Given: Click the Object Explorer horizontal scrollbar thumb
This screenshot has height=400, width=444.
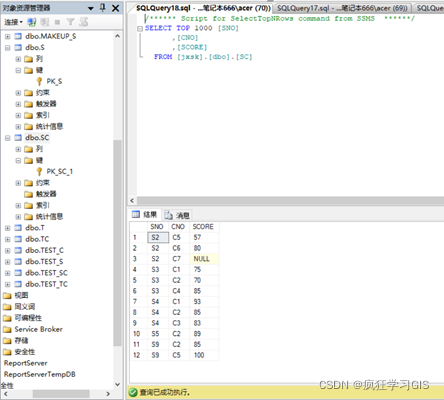Looking at the screenshot, I should 61,394.
